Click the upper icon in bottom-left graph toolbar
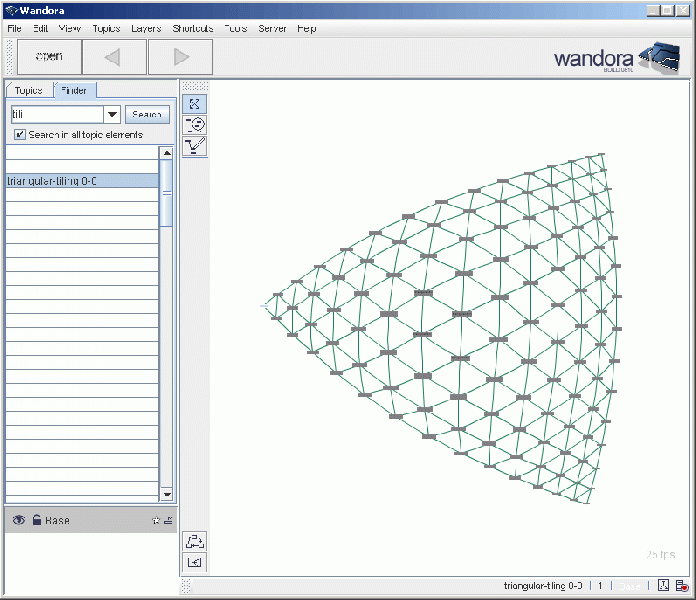696x600 pixels. [195, 541]
